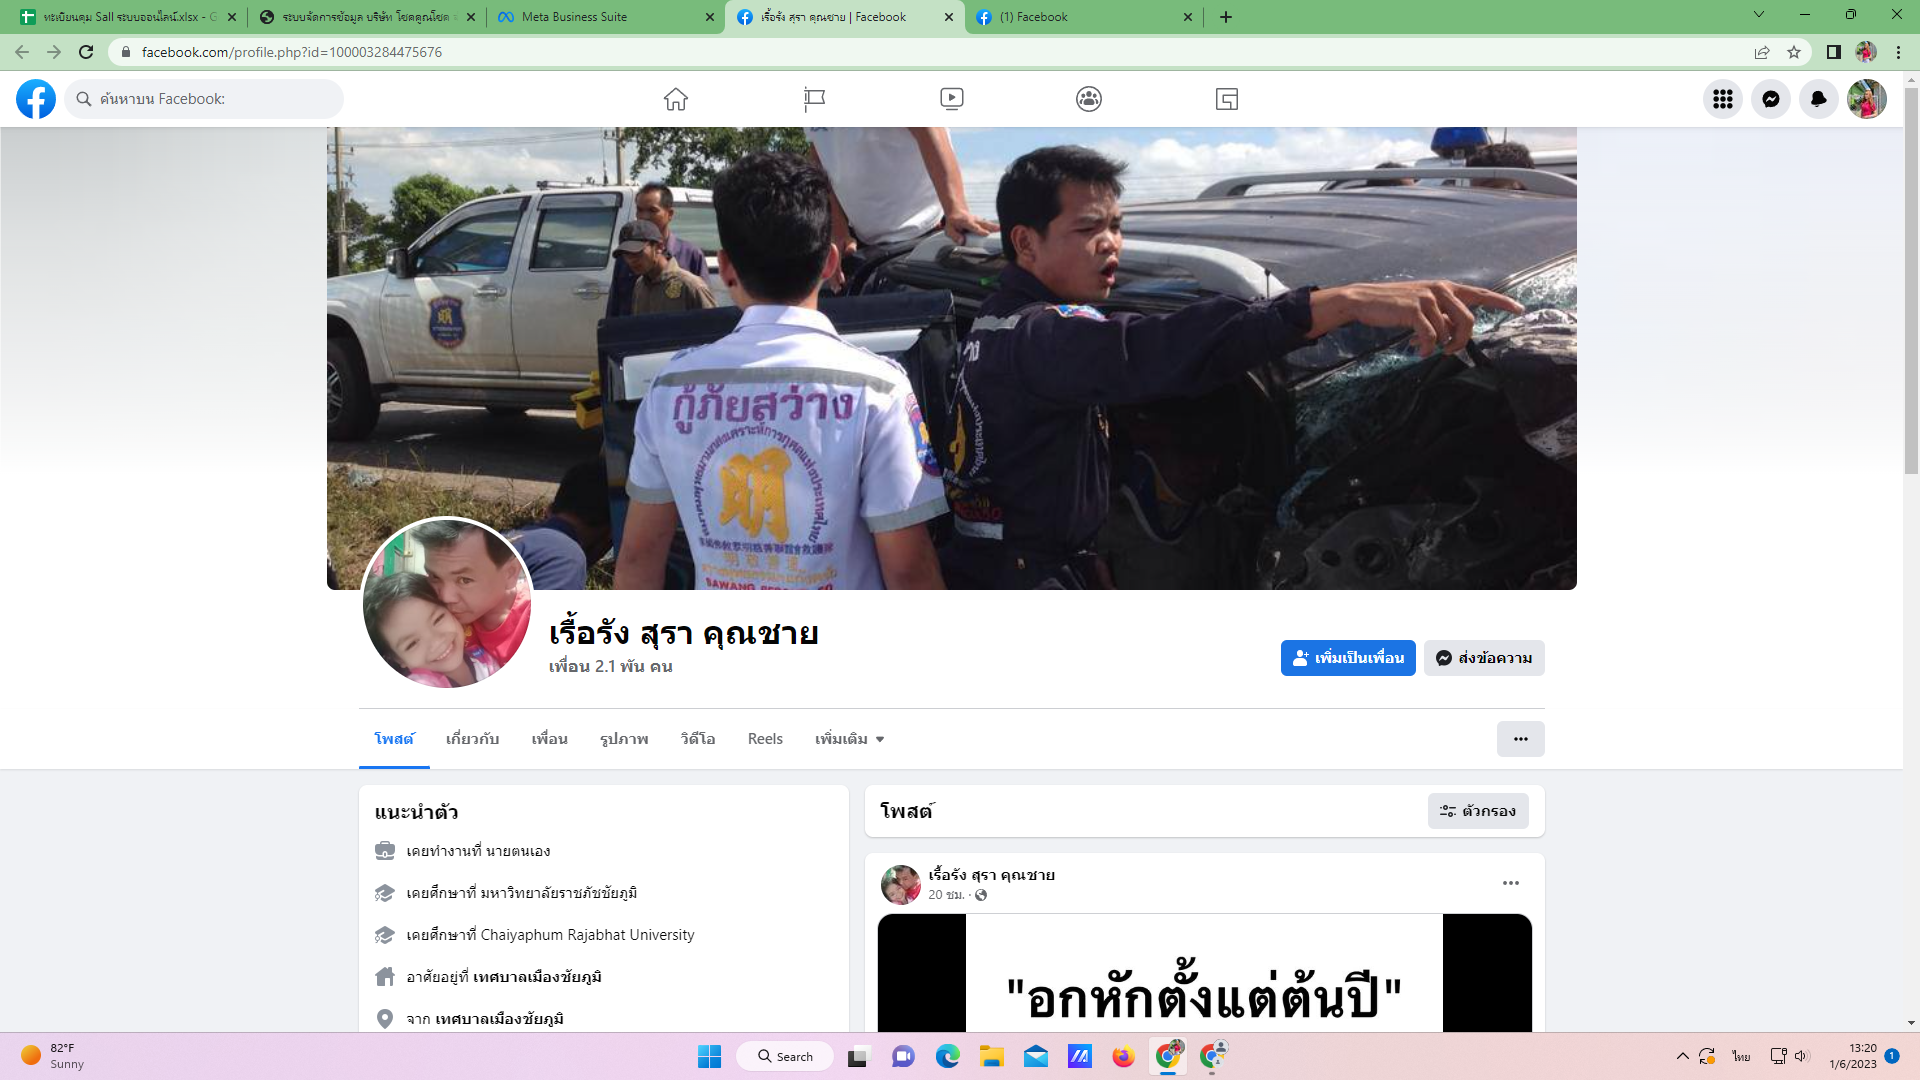The width and height of the screenshot is (1920, 1080).
Task: Click the เพิ่มเป็นเพื่อน add friend button
Action: pyautogui.click(x=1347, y=658)
